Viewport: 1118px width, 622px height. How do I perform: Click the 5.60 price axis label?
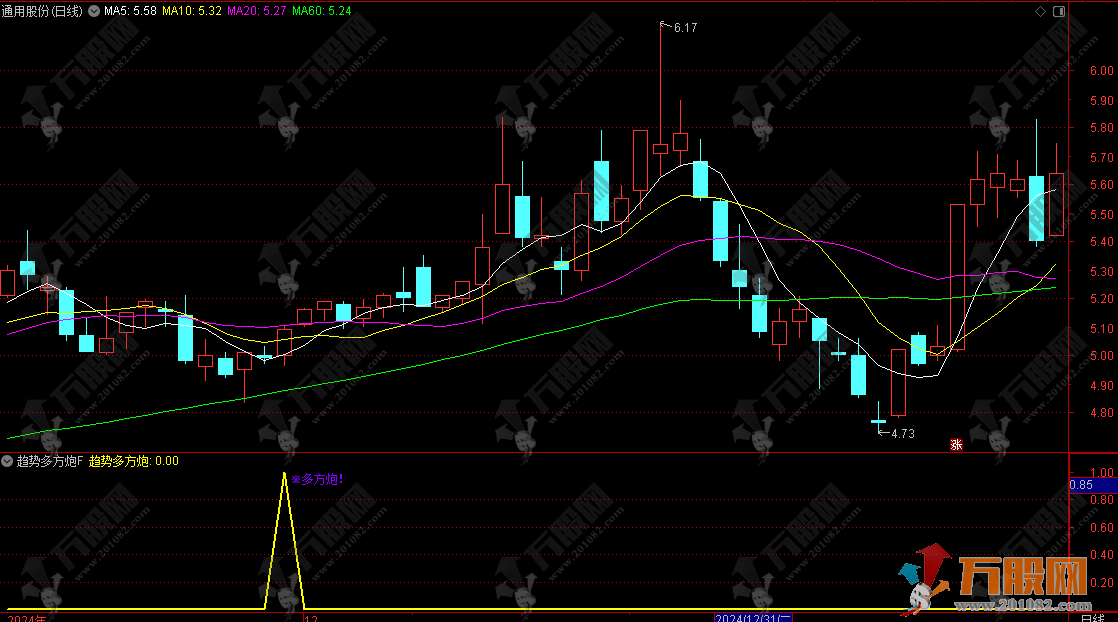1102,185
